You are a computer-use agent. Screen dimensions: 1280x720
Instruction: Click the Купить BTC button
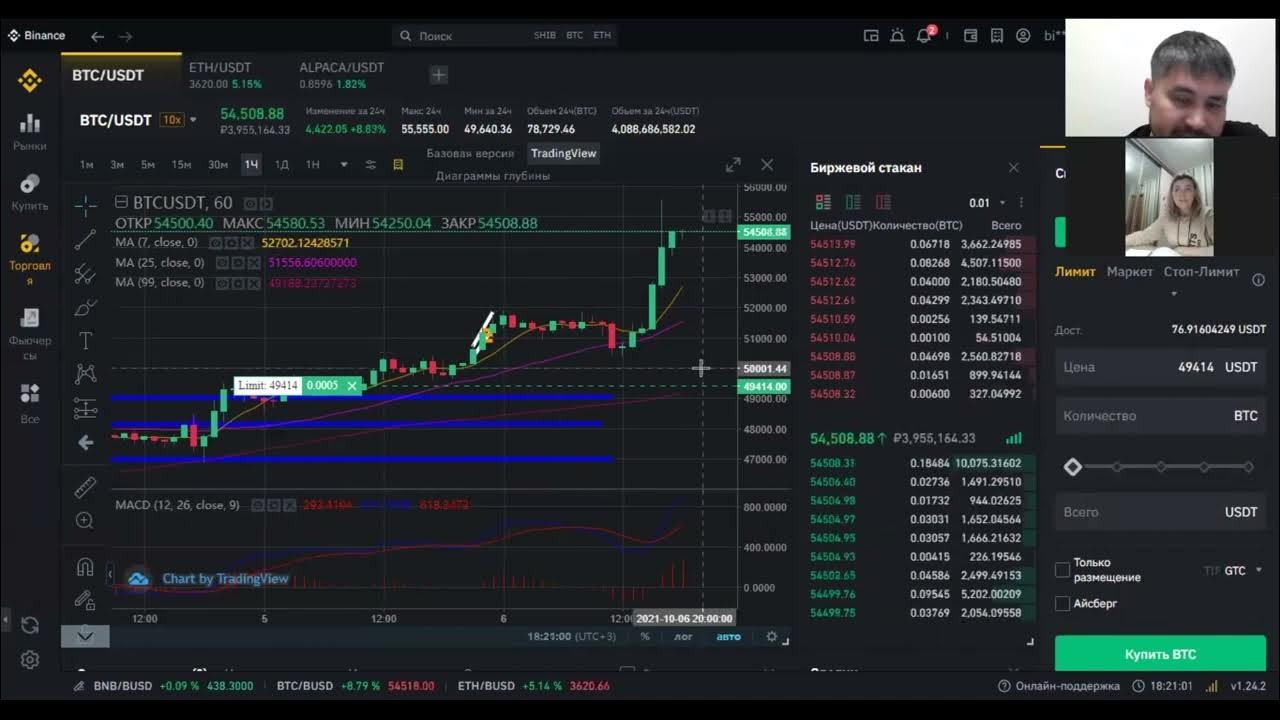click(1160, 654)
